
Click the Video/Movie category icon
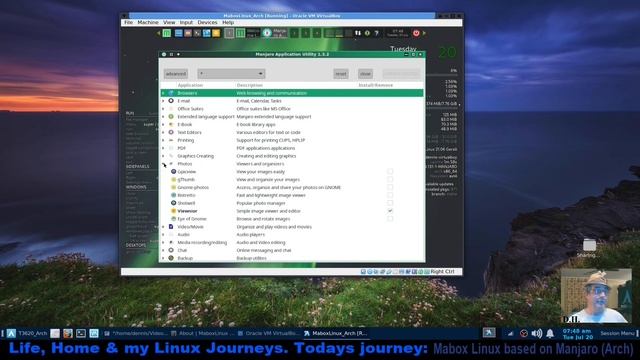pyautogui.click(x=171, y=227)
